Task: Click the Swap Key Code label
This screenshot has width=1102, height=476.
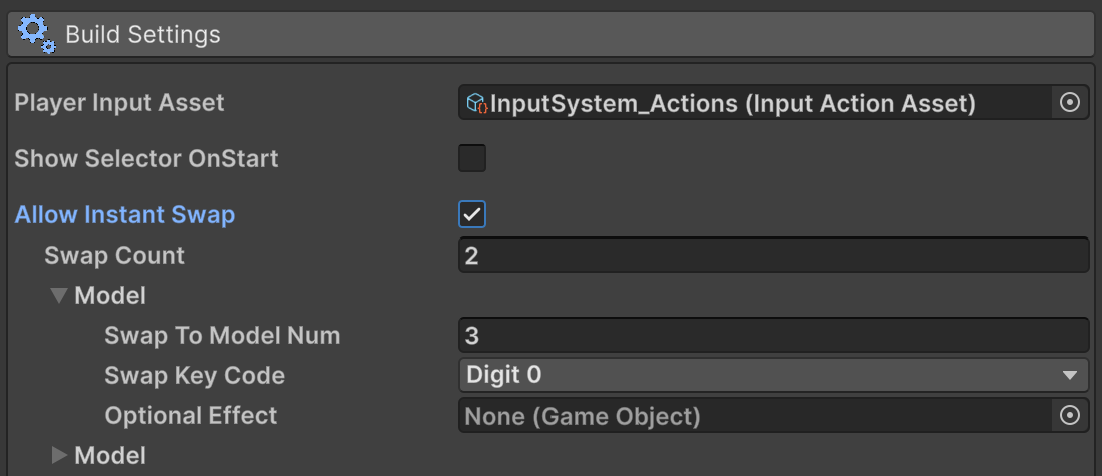Action: [194, 375]
